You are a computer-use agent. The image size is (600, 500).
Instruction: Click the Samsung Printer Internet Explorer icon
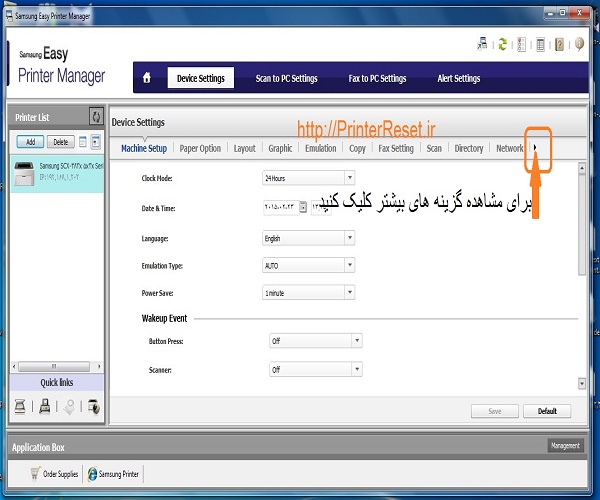point(92,474)
